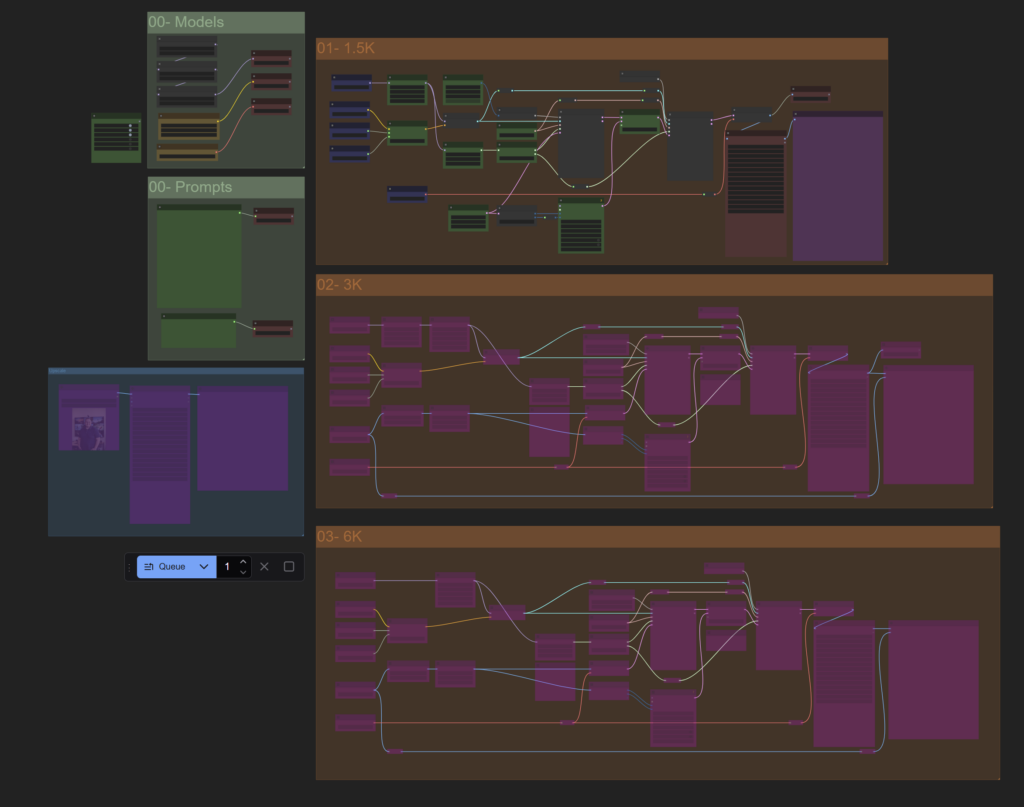Decrease the queue batch count

[243, 572]
